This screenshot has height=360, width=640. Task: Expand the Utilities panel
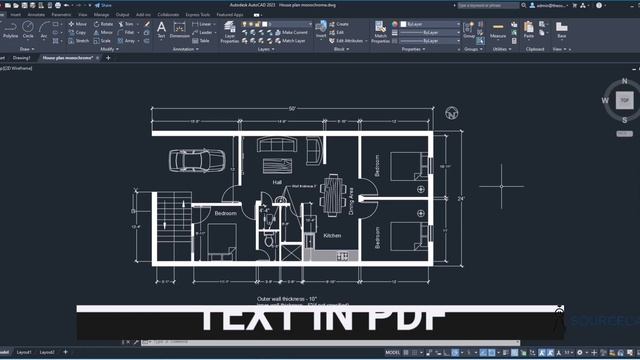[502, 49]
